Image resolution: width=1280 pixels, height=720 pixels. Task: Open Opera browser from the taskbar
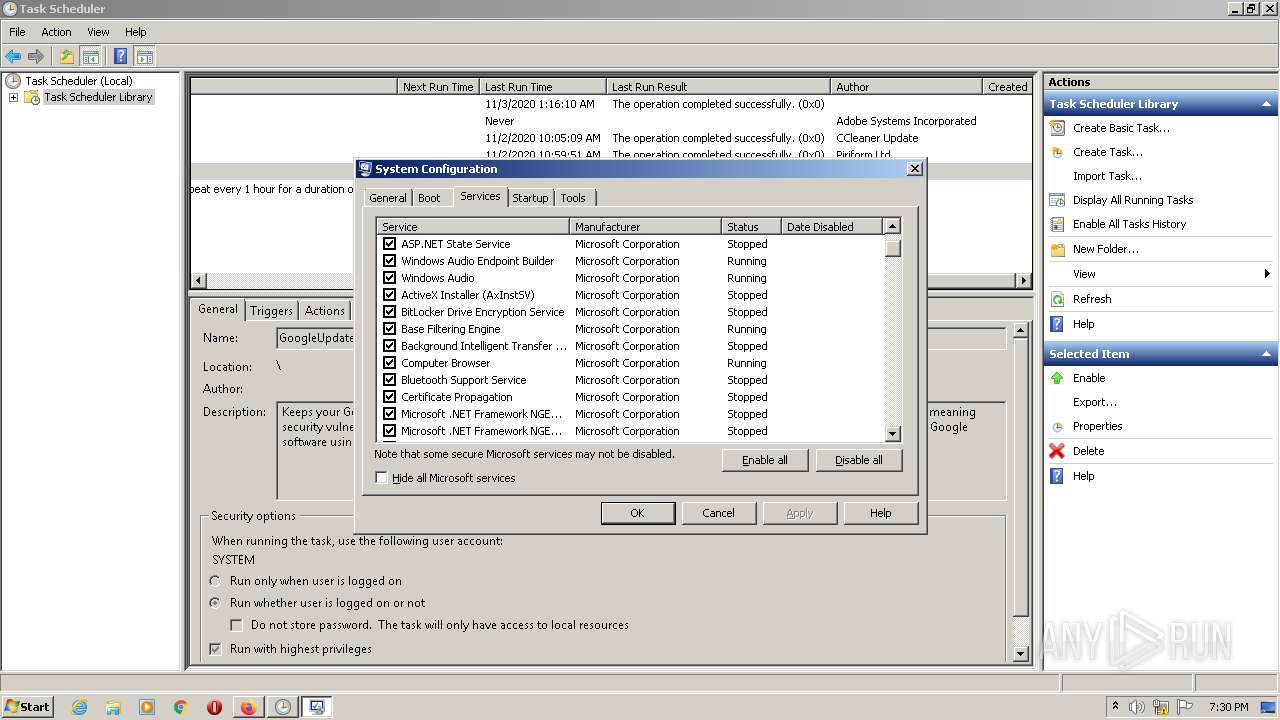click(214, 707)
